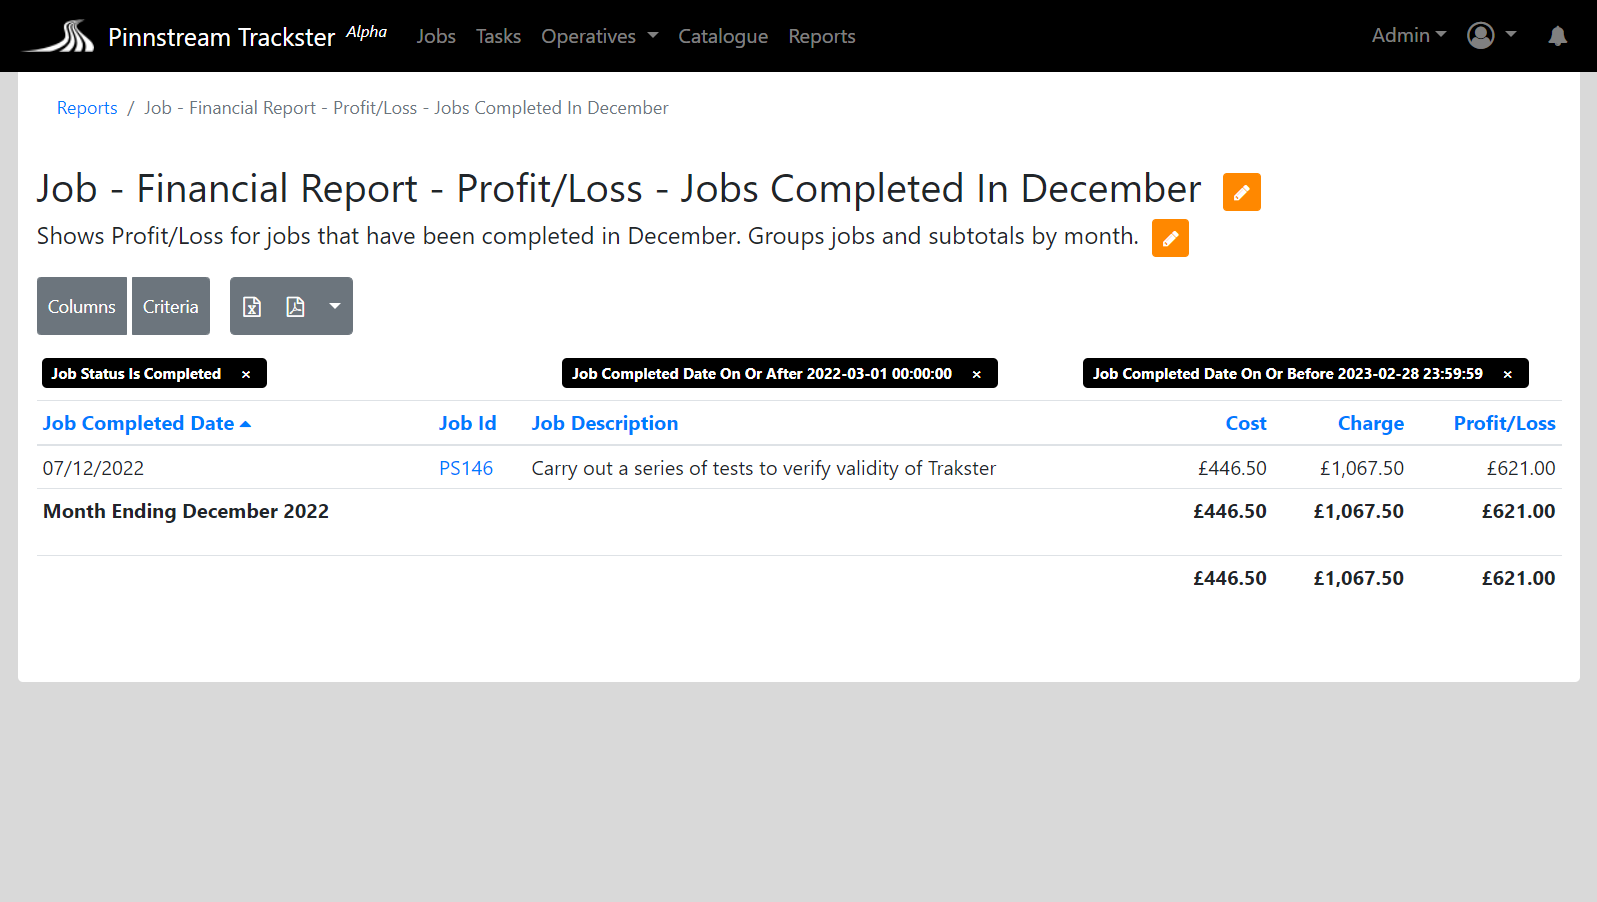Export report to Excel file
Viewport: 1597px width, 902px height.
click(252, 307)
